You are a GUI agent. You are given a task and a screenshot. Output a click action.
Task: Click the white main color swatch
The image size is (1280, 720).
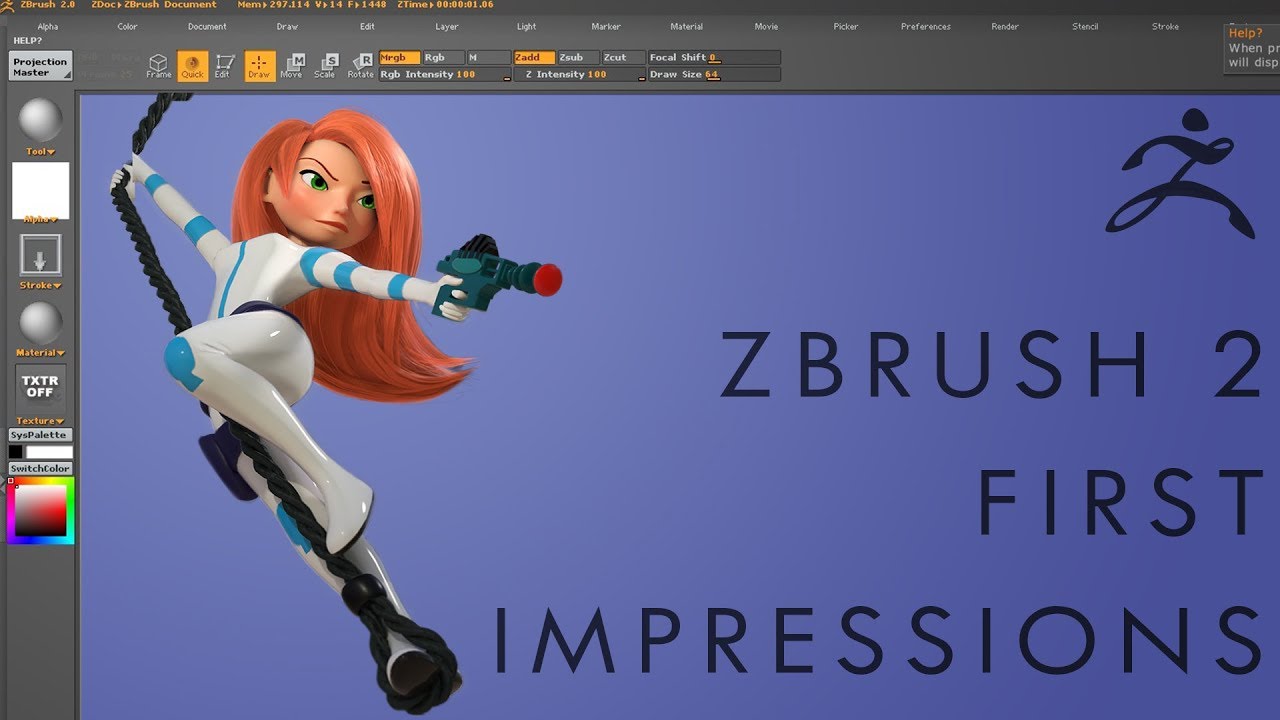(48, 452)
